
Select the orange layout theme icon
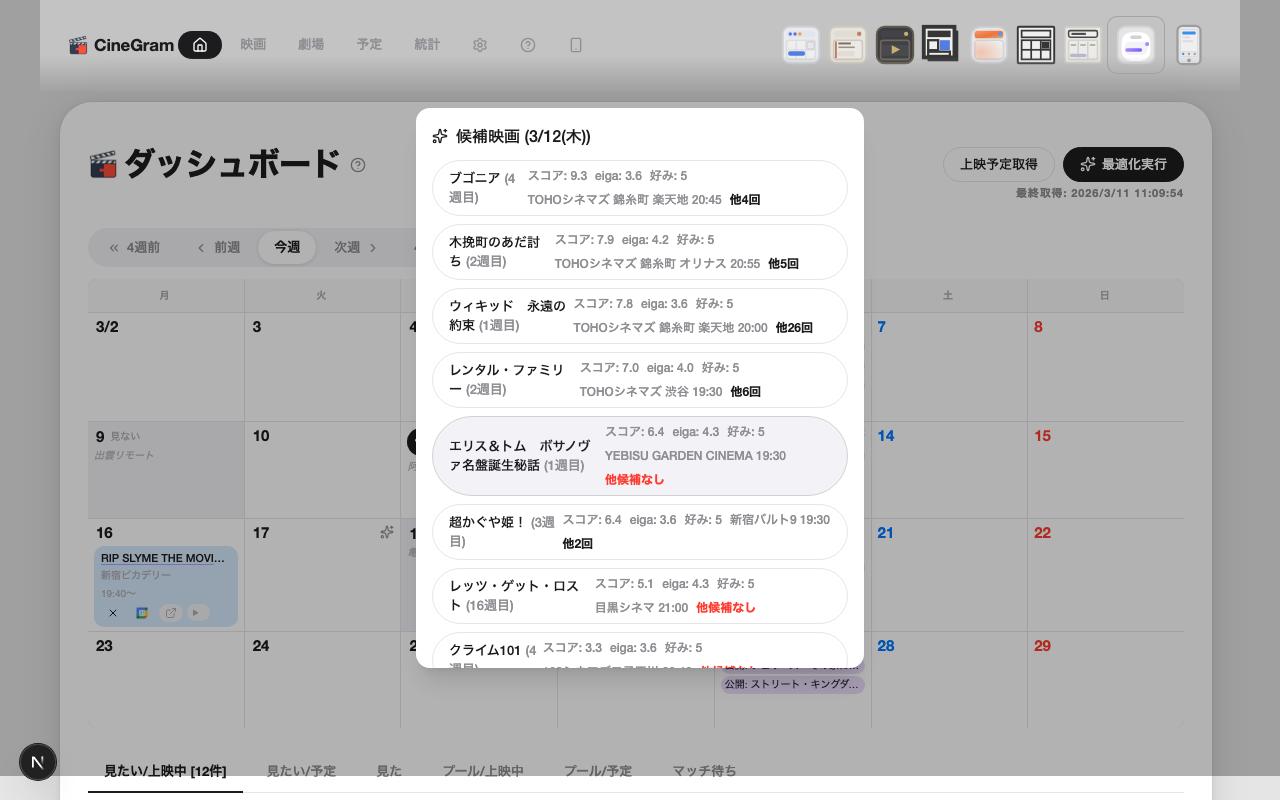[988, 44]
